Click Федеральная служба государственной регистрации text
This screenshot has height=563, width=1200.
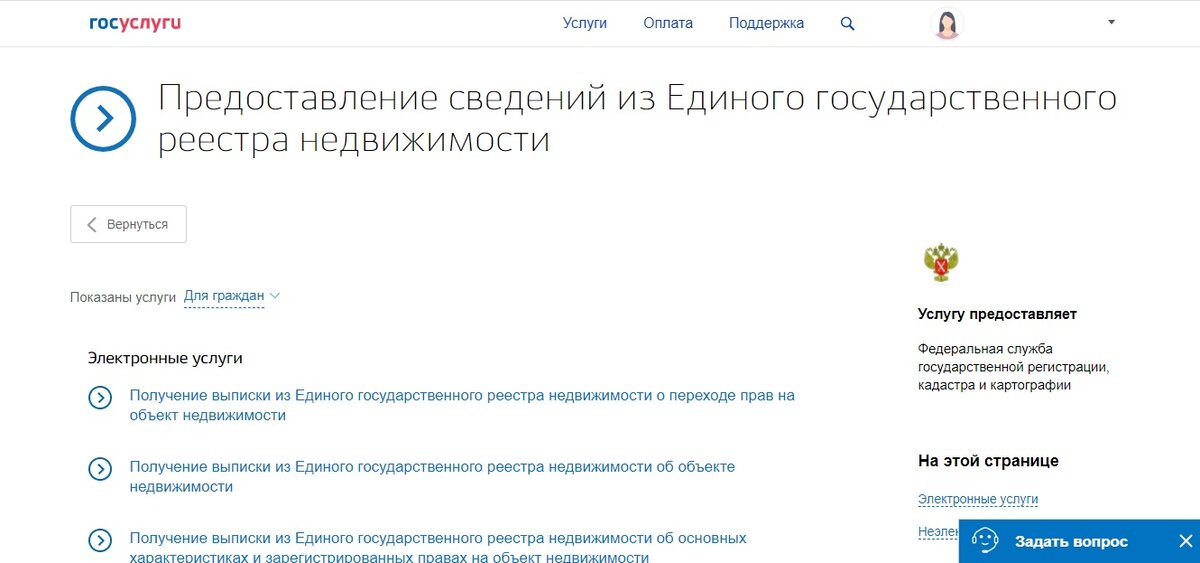click(1013, 367)
